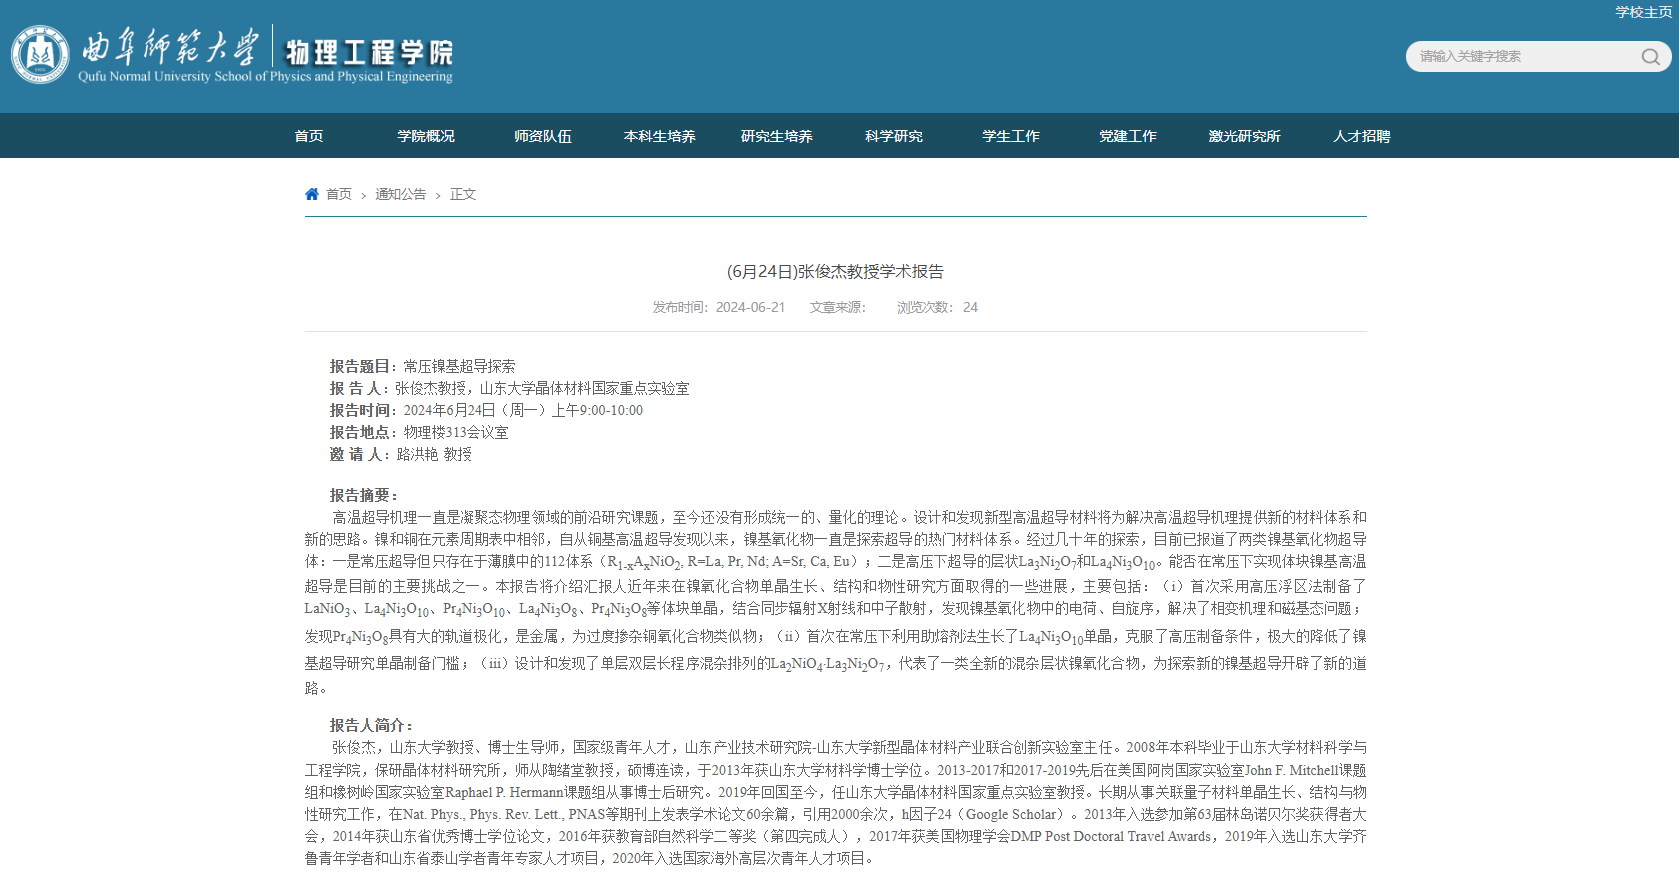1679x878 pixels.
Task: Go to 通知公告 in the breadcrumb
Action: pos(400,194)
